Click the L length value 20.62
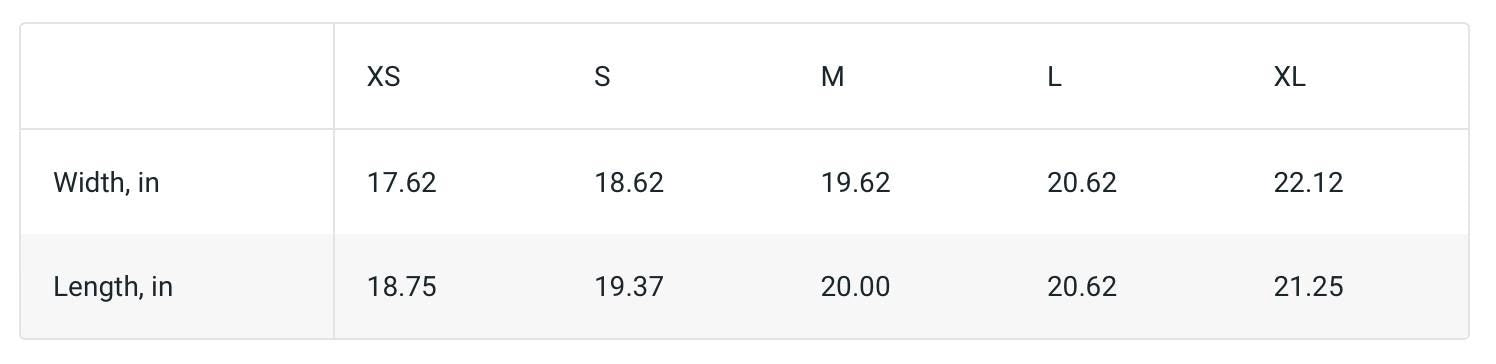 tap(1082, 287)
